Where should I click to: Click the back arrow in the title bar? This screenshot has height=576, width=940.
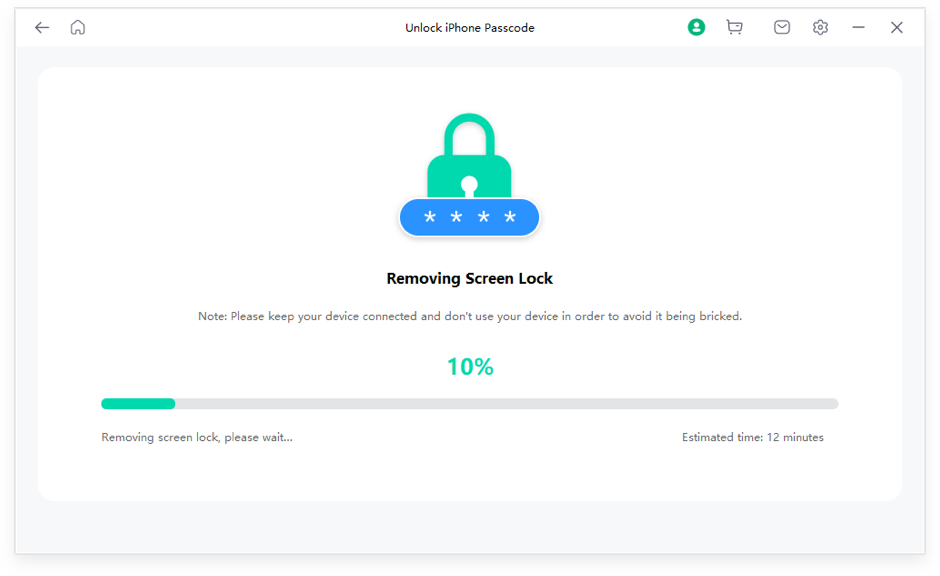[42, 28]
